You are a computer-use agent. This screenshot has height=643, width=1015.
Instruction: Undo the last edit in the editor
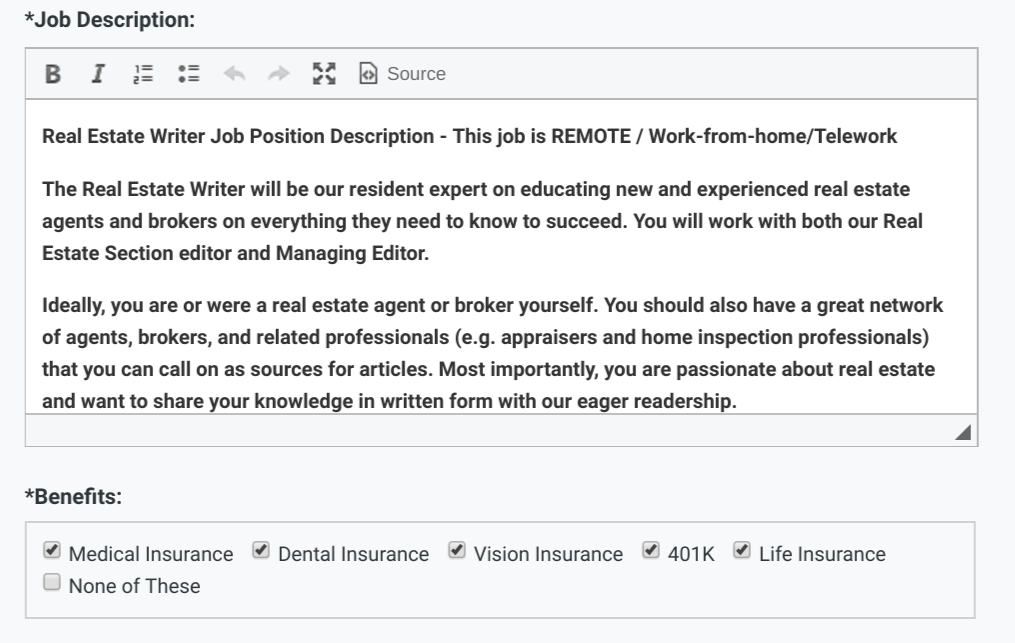(x=234, y=74)
